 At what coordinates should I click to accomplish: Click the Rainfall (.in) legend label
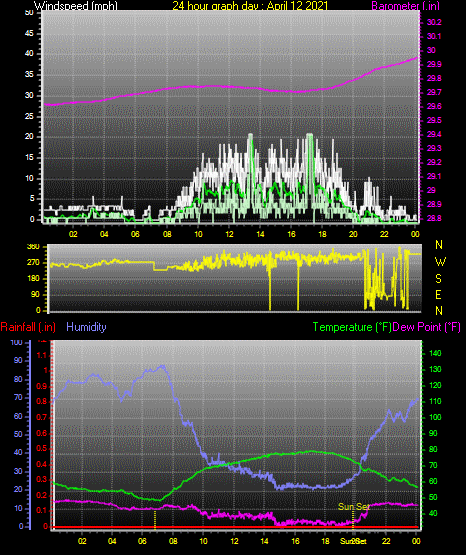coord(28,327)
